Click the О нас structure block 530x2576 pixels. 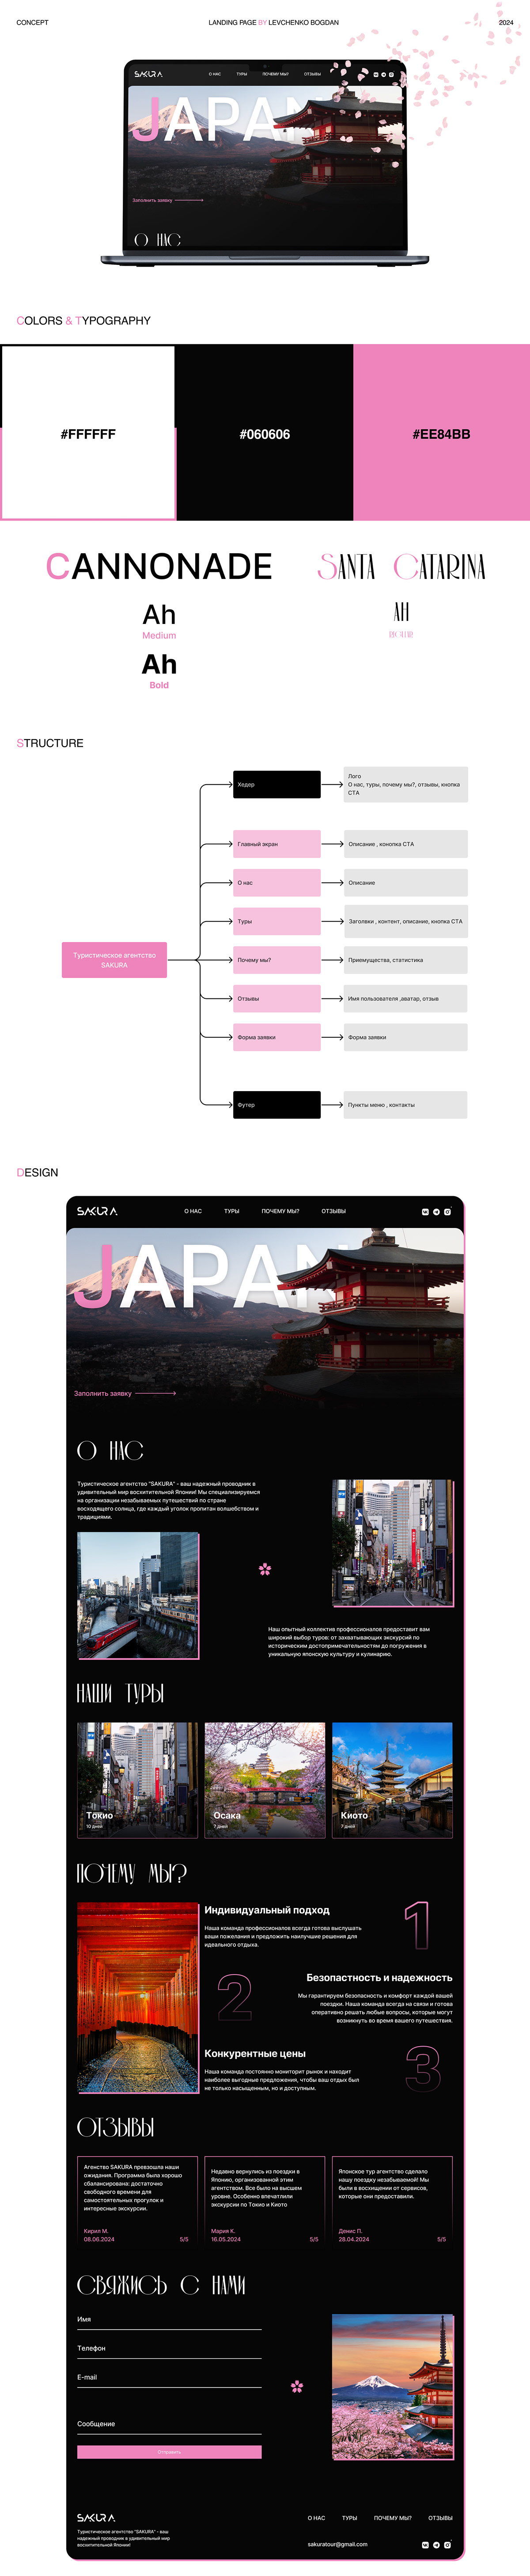click(277, 883)
